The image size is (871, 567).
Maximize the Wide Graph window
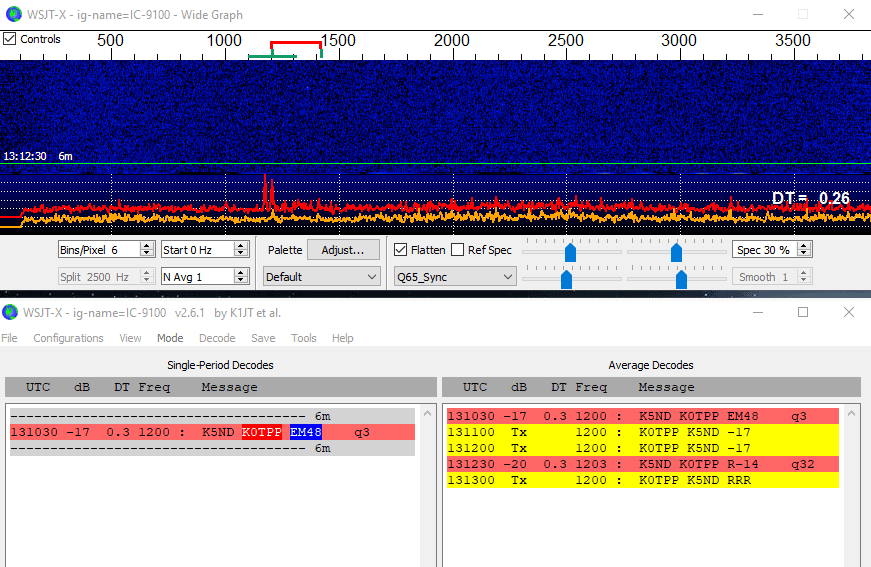(x=802, y=14)
